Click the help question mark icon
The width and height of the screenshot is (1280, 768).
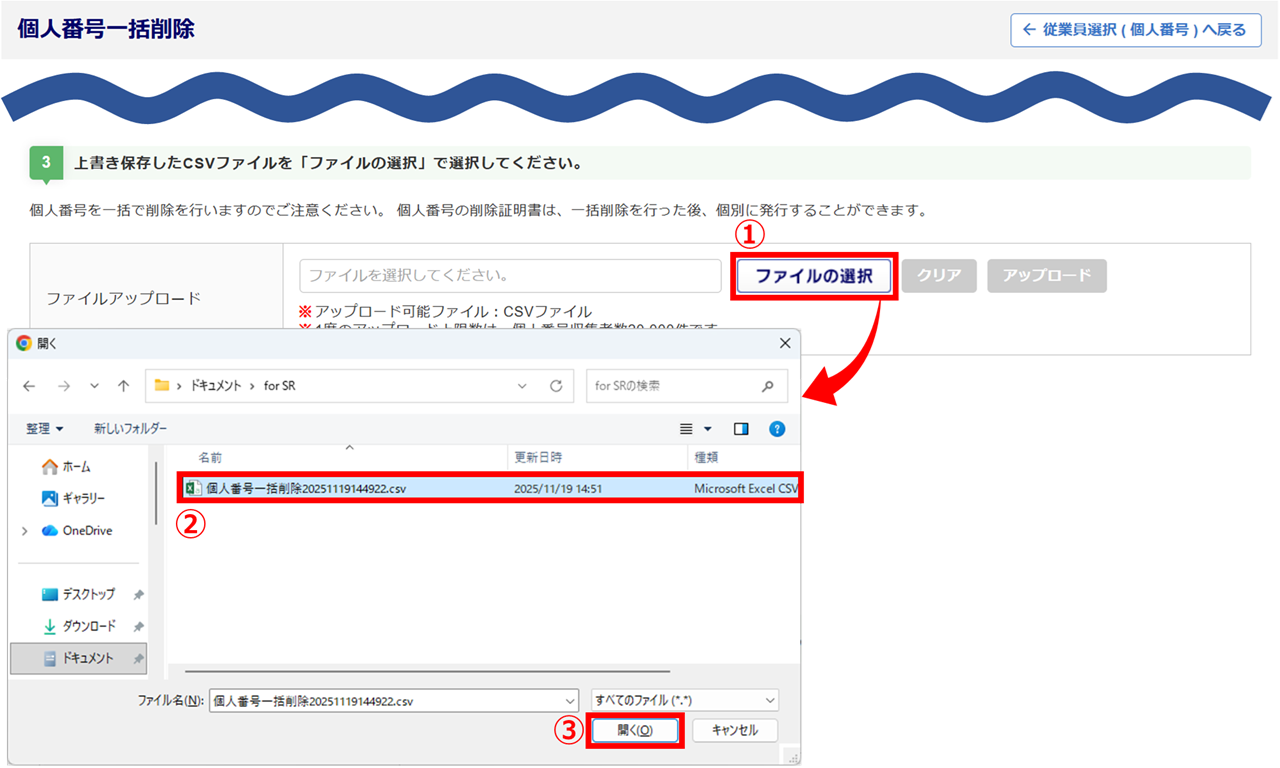(x=776, y=429)
